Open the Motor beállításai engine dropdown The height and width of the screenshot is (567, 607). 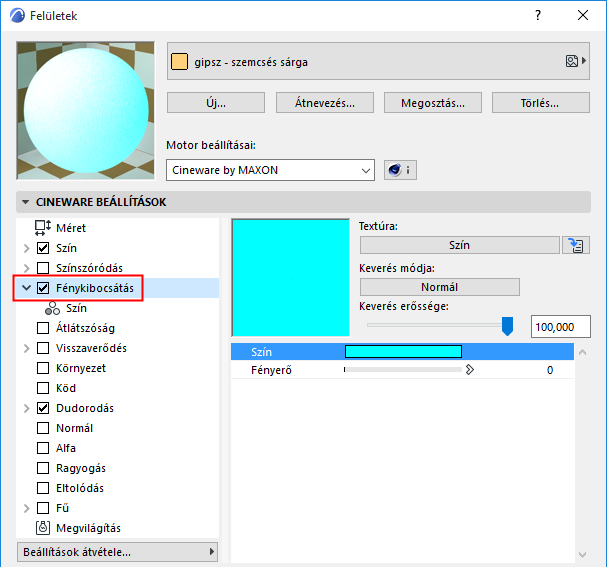tap(270, 170)
